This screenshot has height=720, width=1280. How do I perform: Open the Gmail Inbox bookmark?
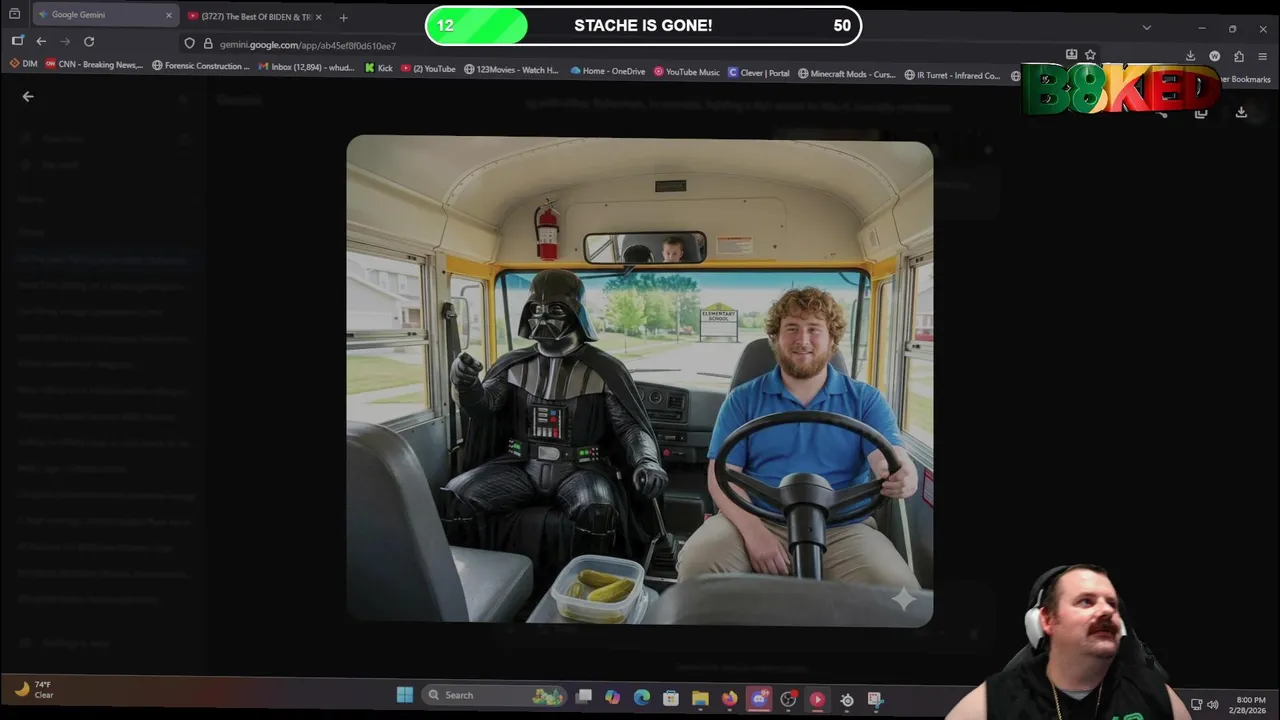[306, 67]
